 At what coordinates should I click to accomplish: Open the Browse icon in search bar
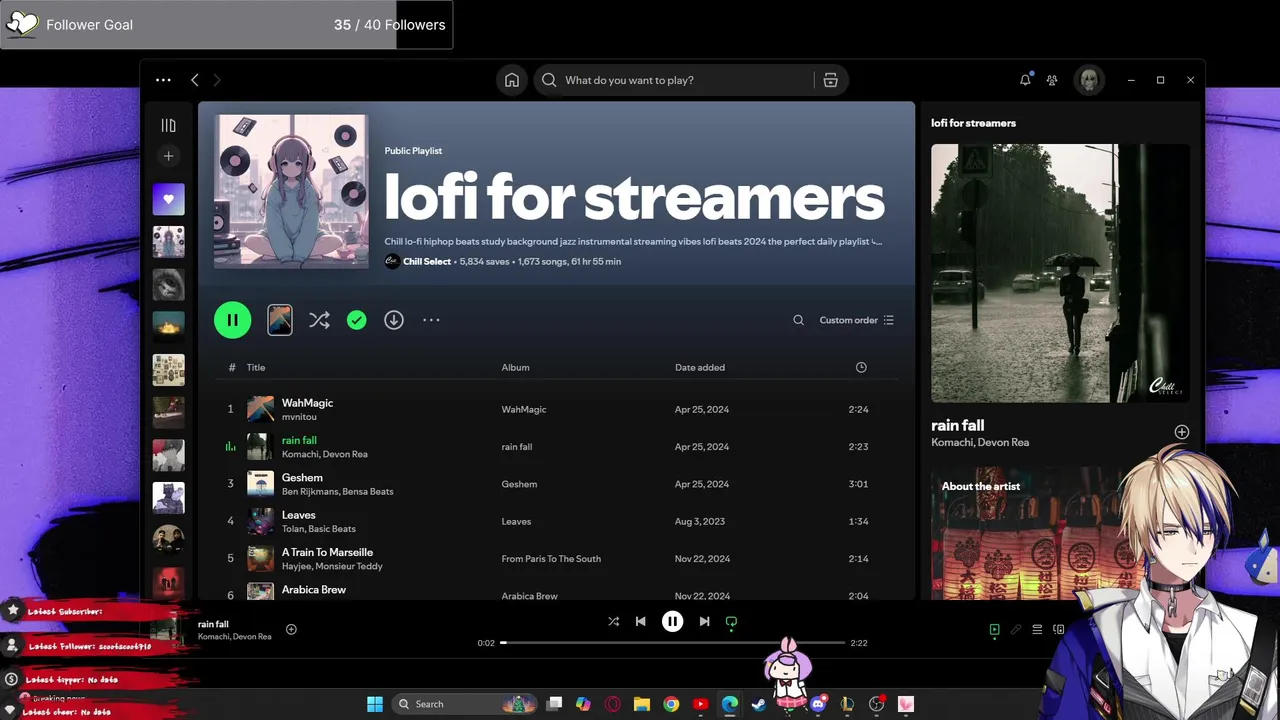tap(830, 80)
